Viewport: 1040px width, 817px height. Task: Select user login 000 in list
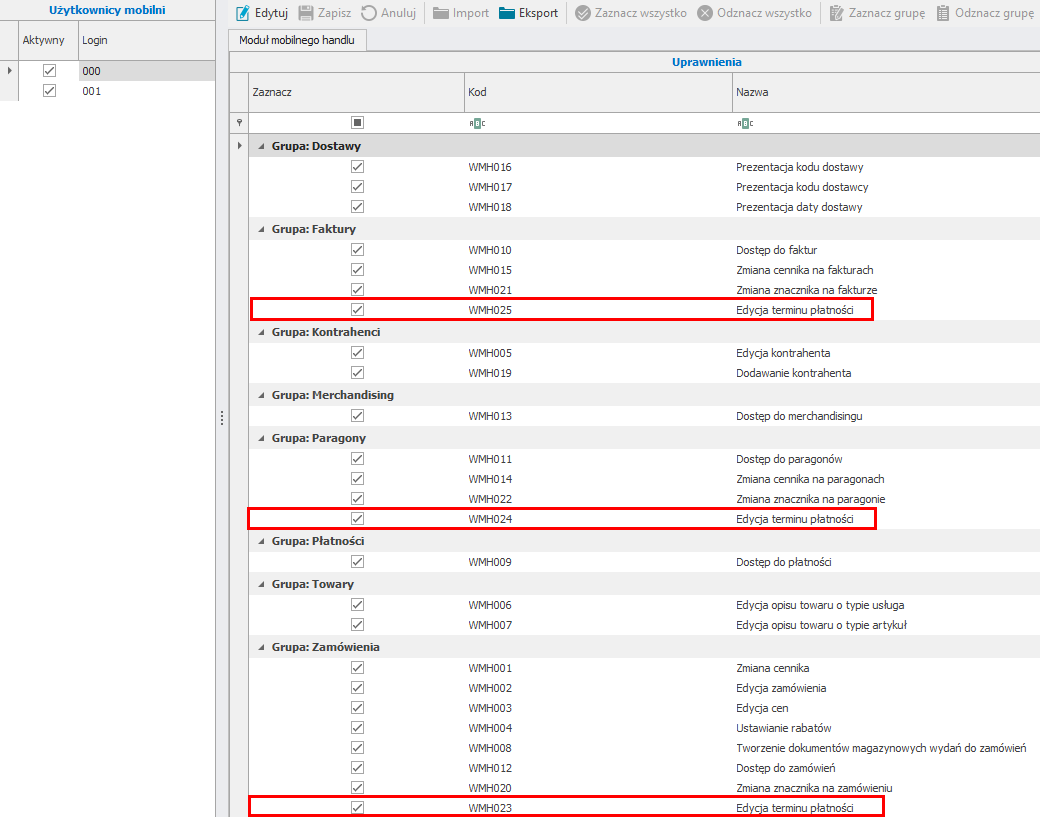92,71
